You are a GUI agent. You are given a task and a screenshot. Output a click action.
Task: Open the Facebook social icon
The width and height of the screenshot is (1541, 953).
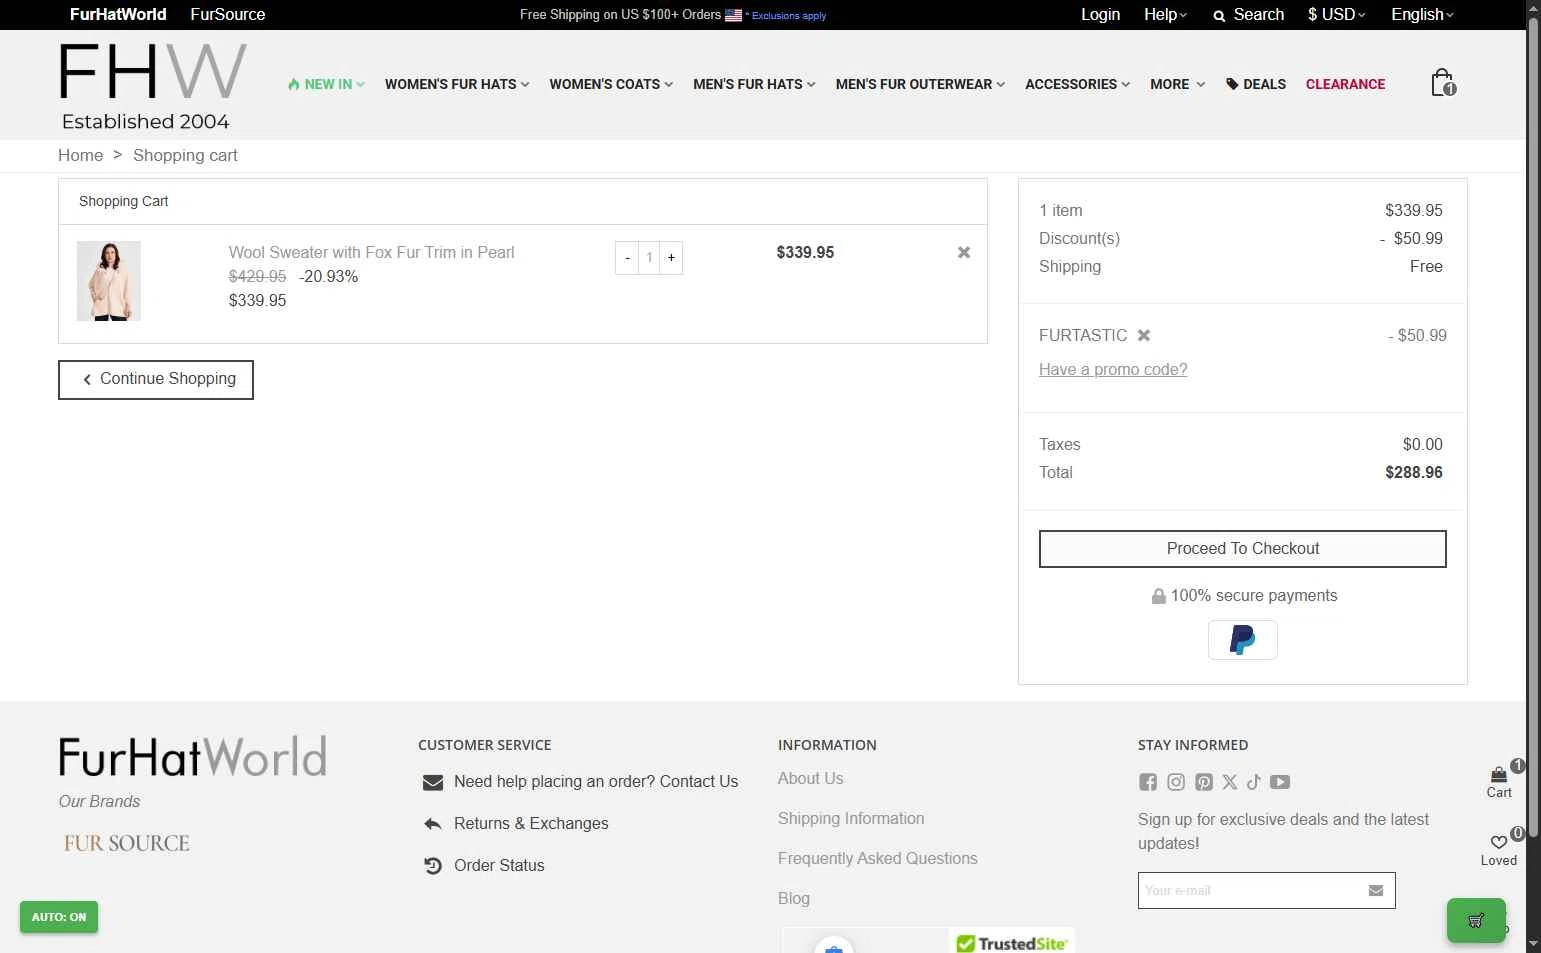(1148, 782)
